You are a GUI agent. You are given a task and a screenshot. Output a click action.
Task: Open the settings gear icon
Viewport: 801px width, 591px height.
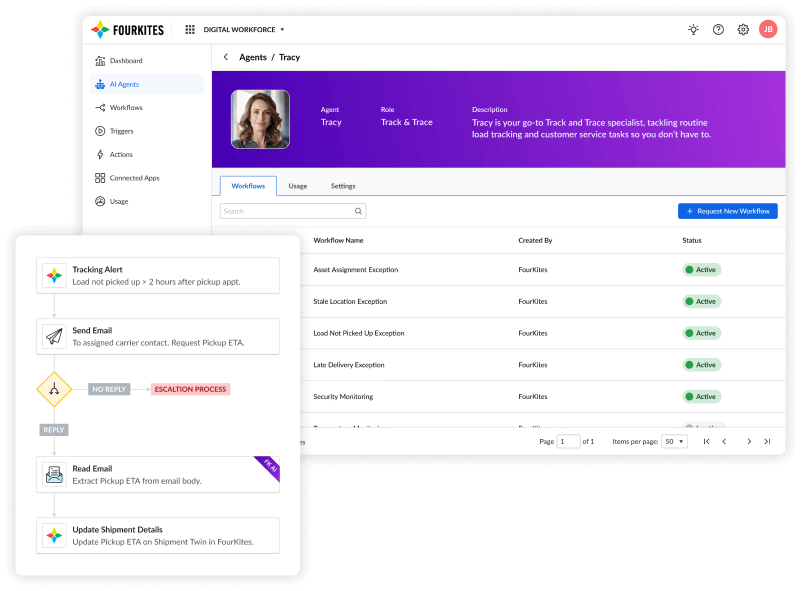pos(743,30)
